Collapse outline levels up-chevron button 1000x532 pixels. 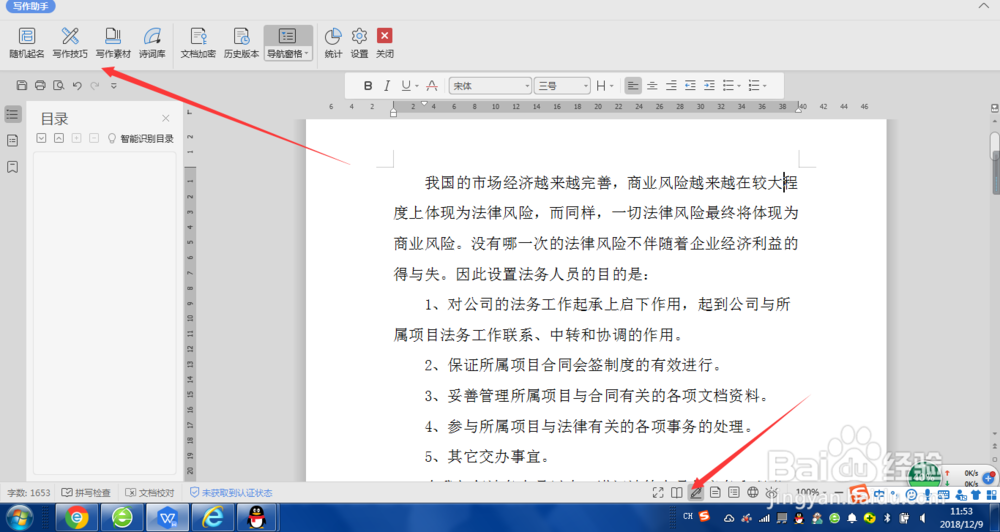click(x=59, y=138)
